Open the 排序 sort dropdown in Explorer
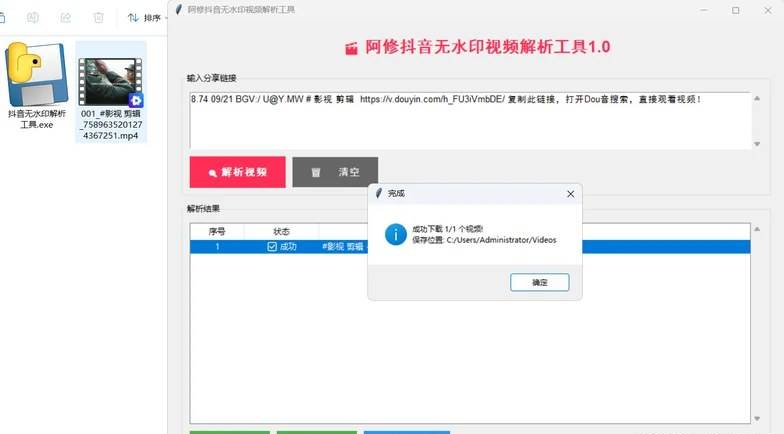Viewport: 784px width, 434px height. tap(148, 18)
